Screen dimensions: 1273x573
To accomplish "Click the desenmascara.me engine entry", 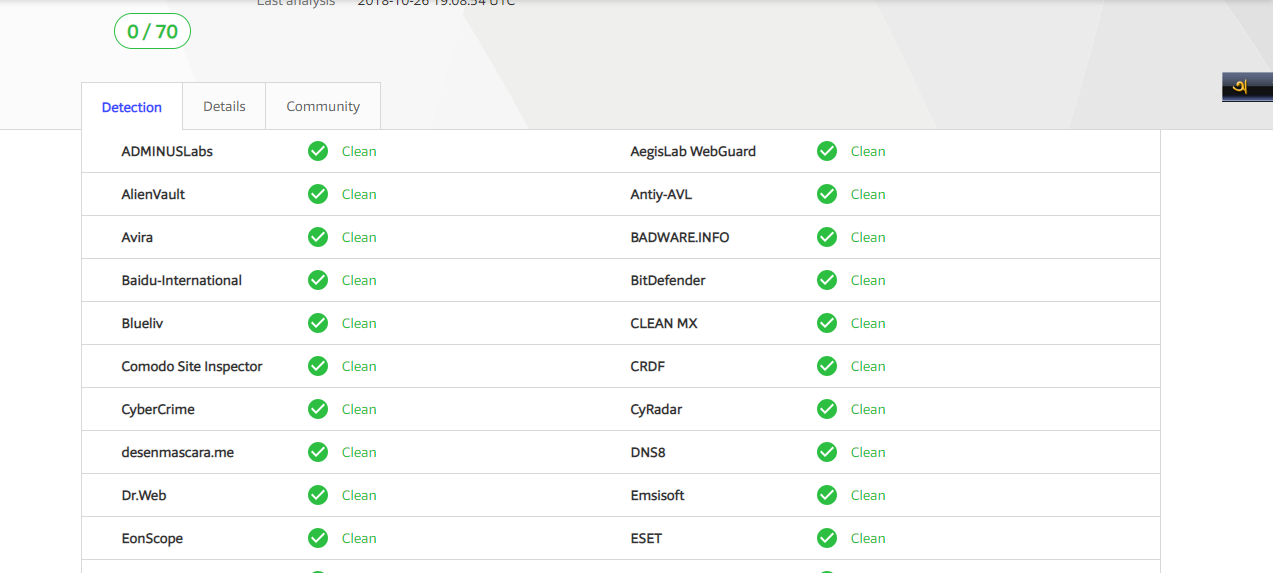I will [x=178, y=452].
